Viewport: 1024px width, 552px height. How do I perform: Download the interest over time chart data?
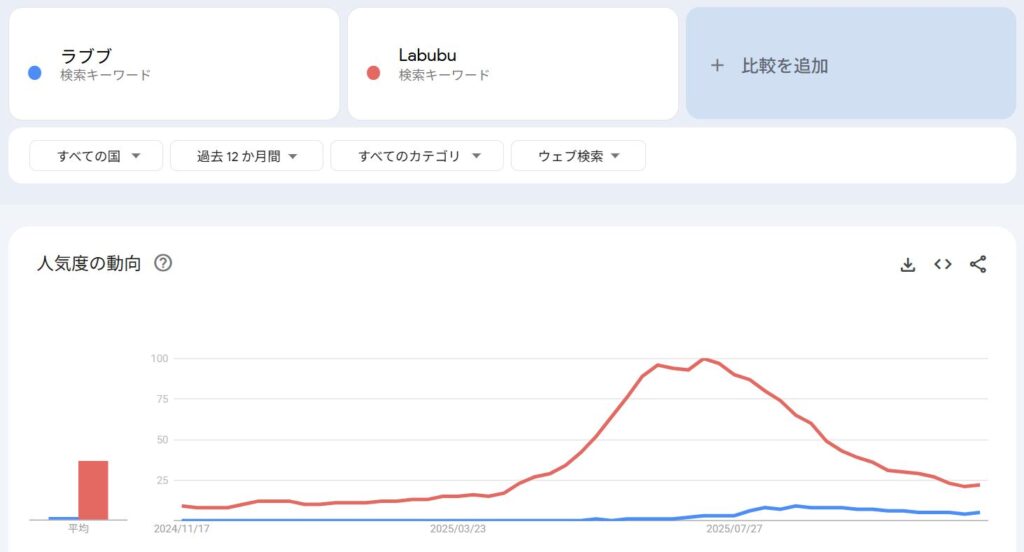pyautogui.click(x=908, y=265)
